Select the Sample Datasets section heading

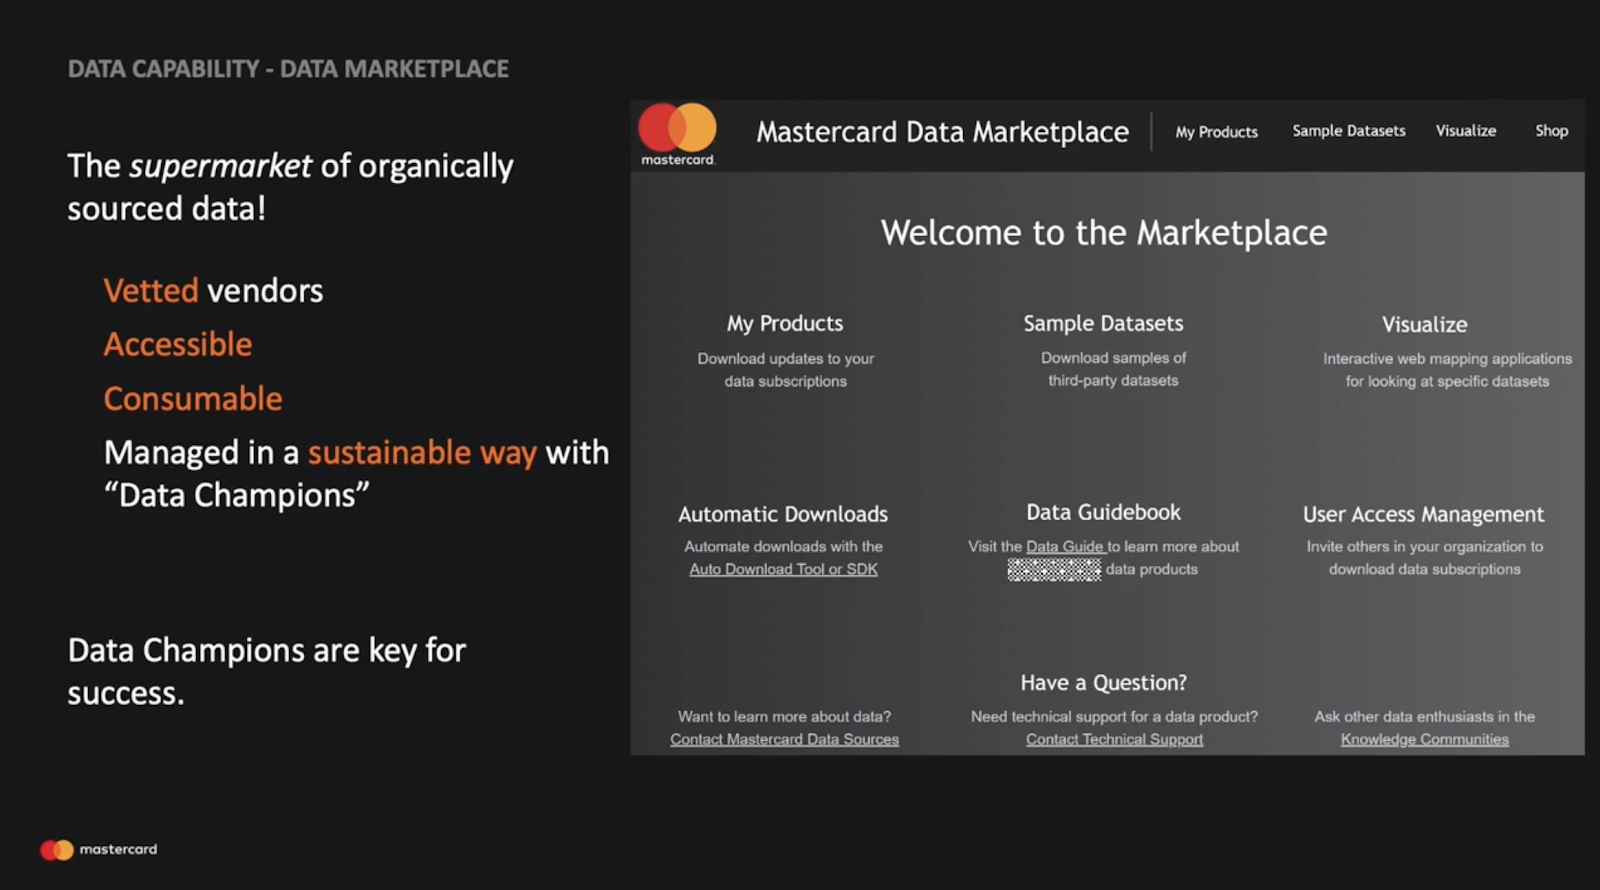(1103, 323)
